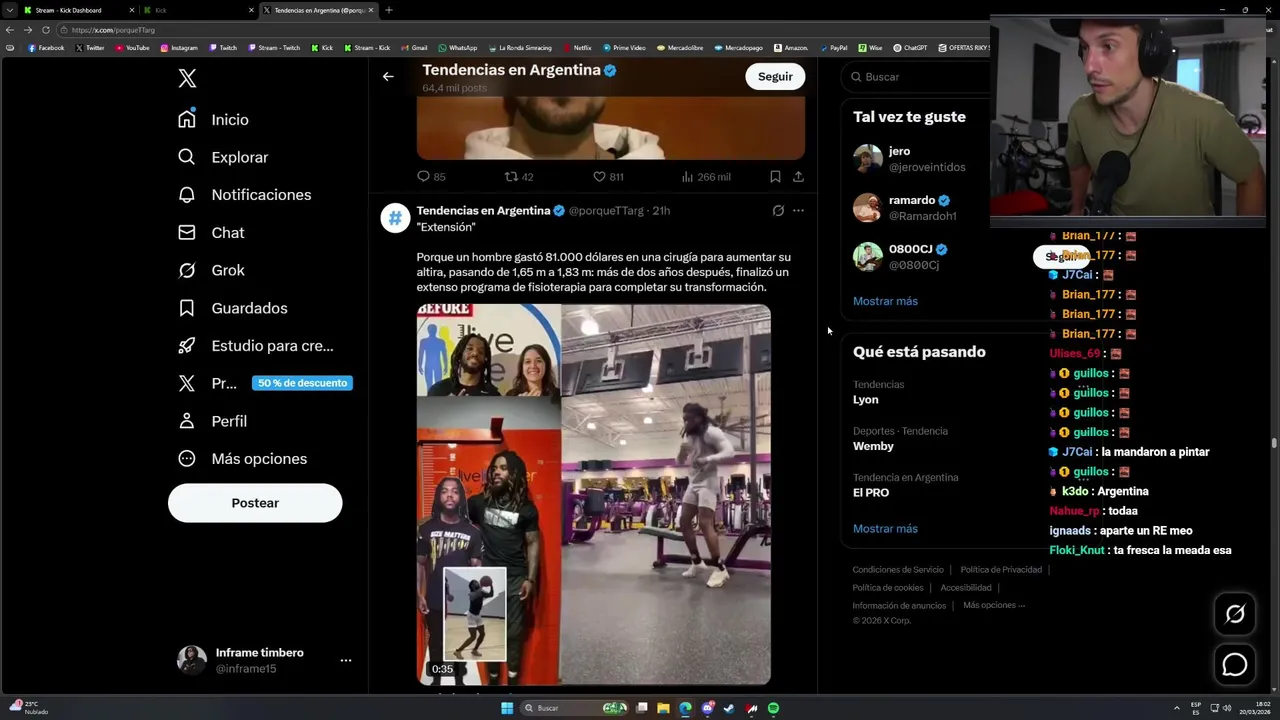Open Steam from the taskbar

tap(729, 708)
